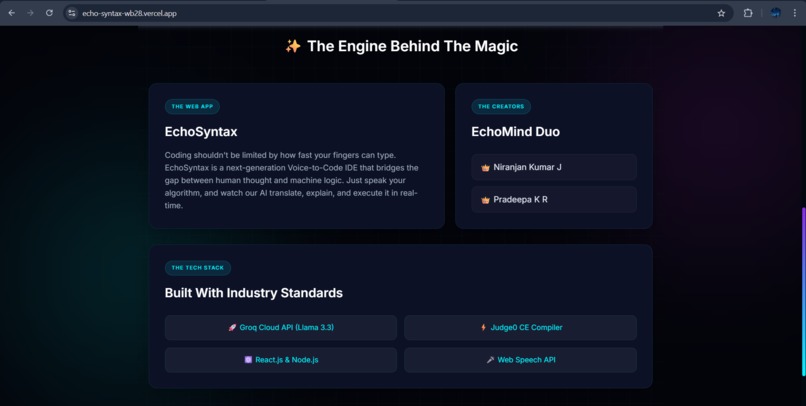Click The Engine Behind The Magic heading
Viewport: 806px width, 406px height.
click(412, 46)
